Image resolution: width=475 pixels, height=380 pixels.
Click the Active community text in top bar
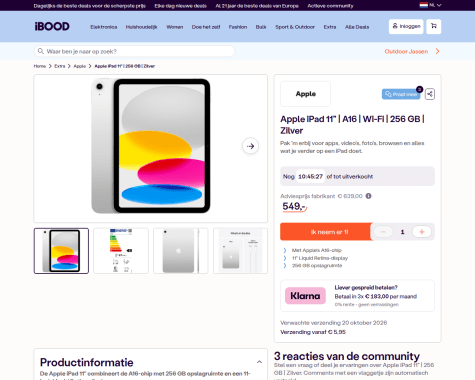pyautogui.click(x=330, y=6)
